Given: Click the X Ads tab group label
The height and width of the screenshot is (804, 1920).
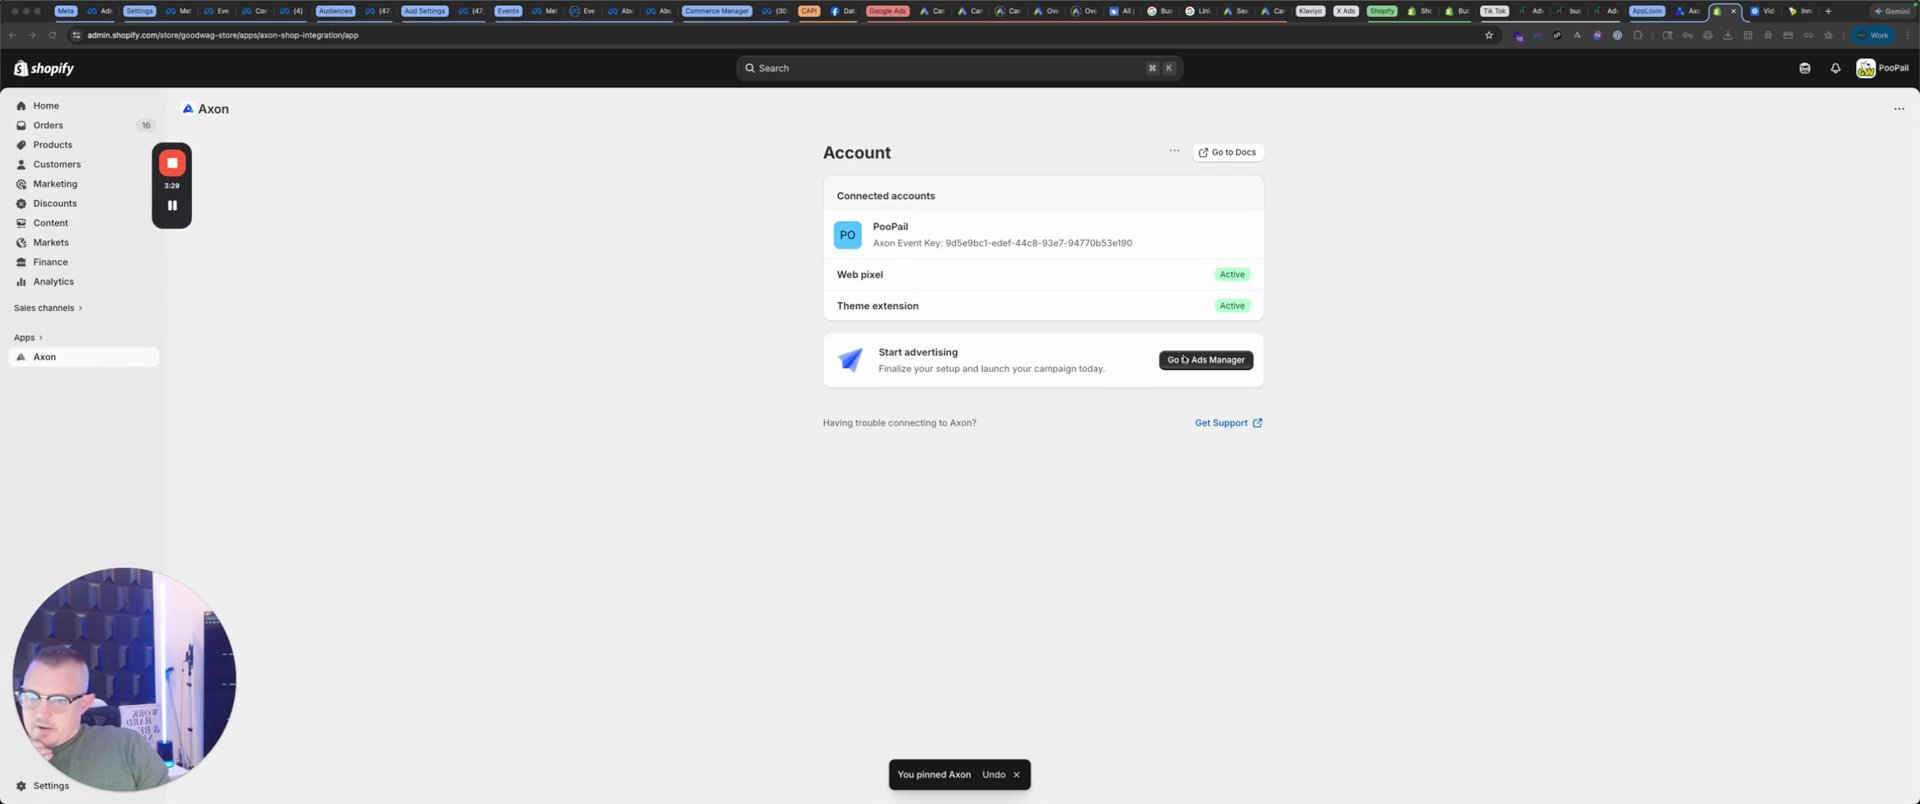Looking at the screenshot, I should [1346, 11].
